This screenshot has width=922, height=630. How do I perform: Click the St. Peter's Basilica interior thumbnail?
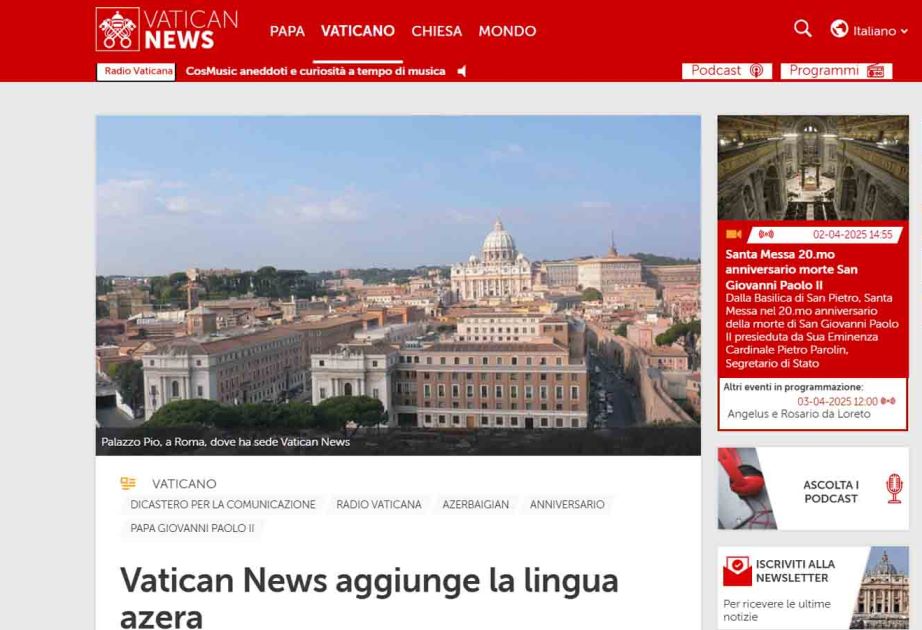pyautogui.click(x=813, y=168)
